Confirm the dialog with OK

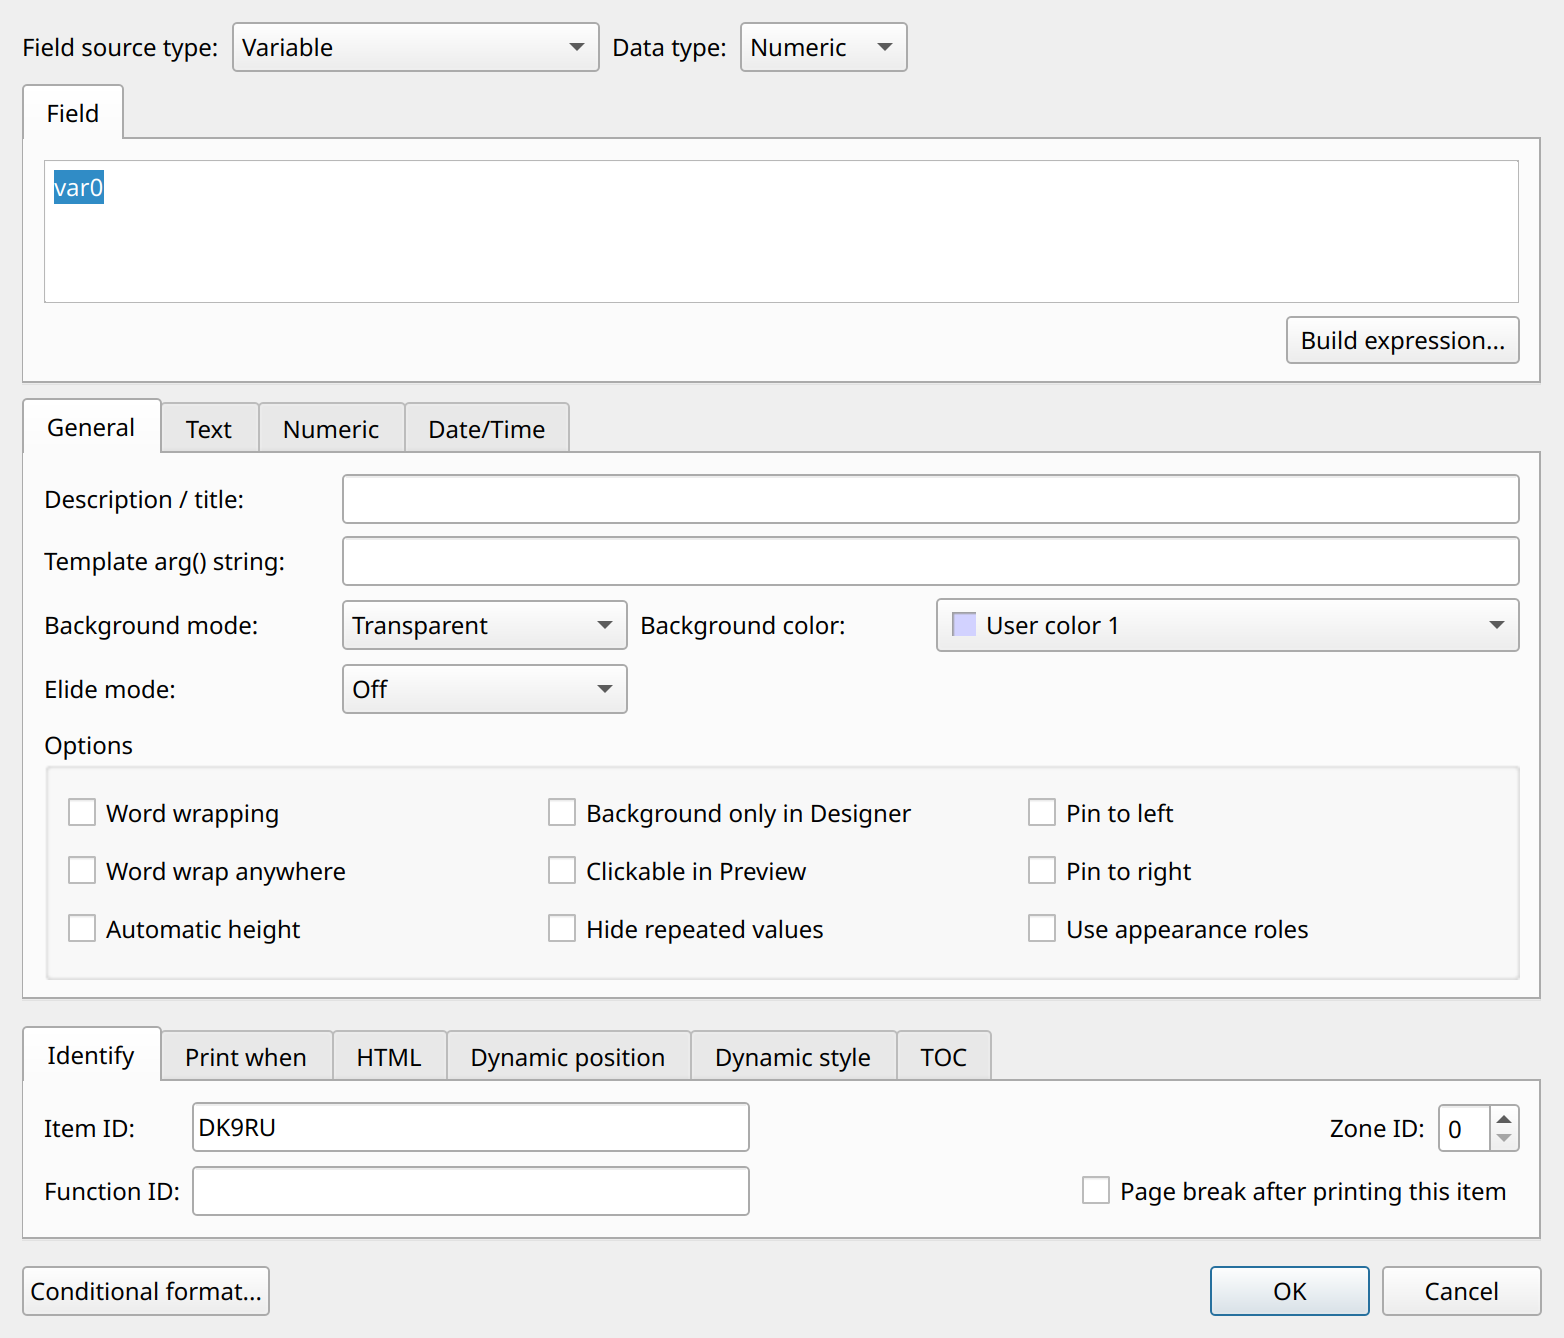[x=1289, y=1291]
